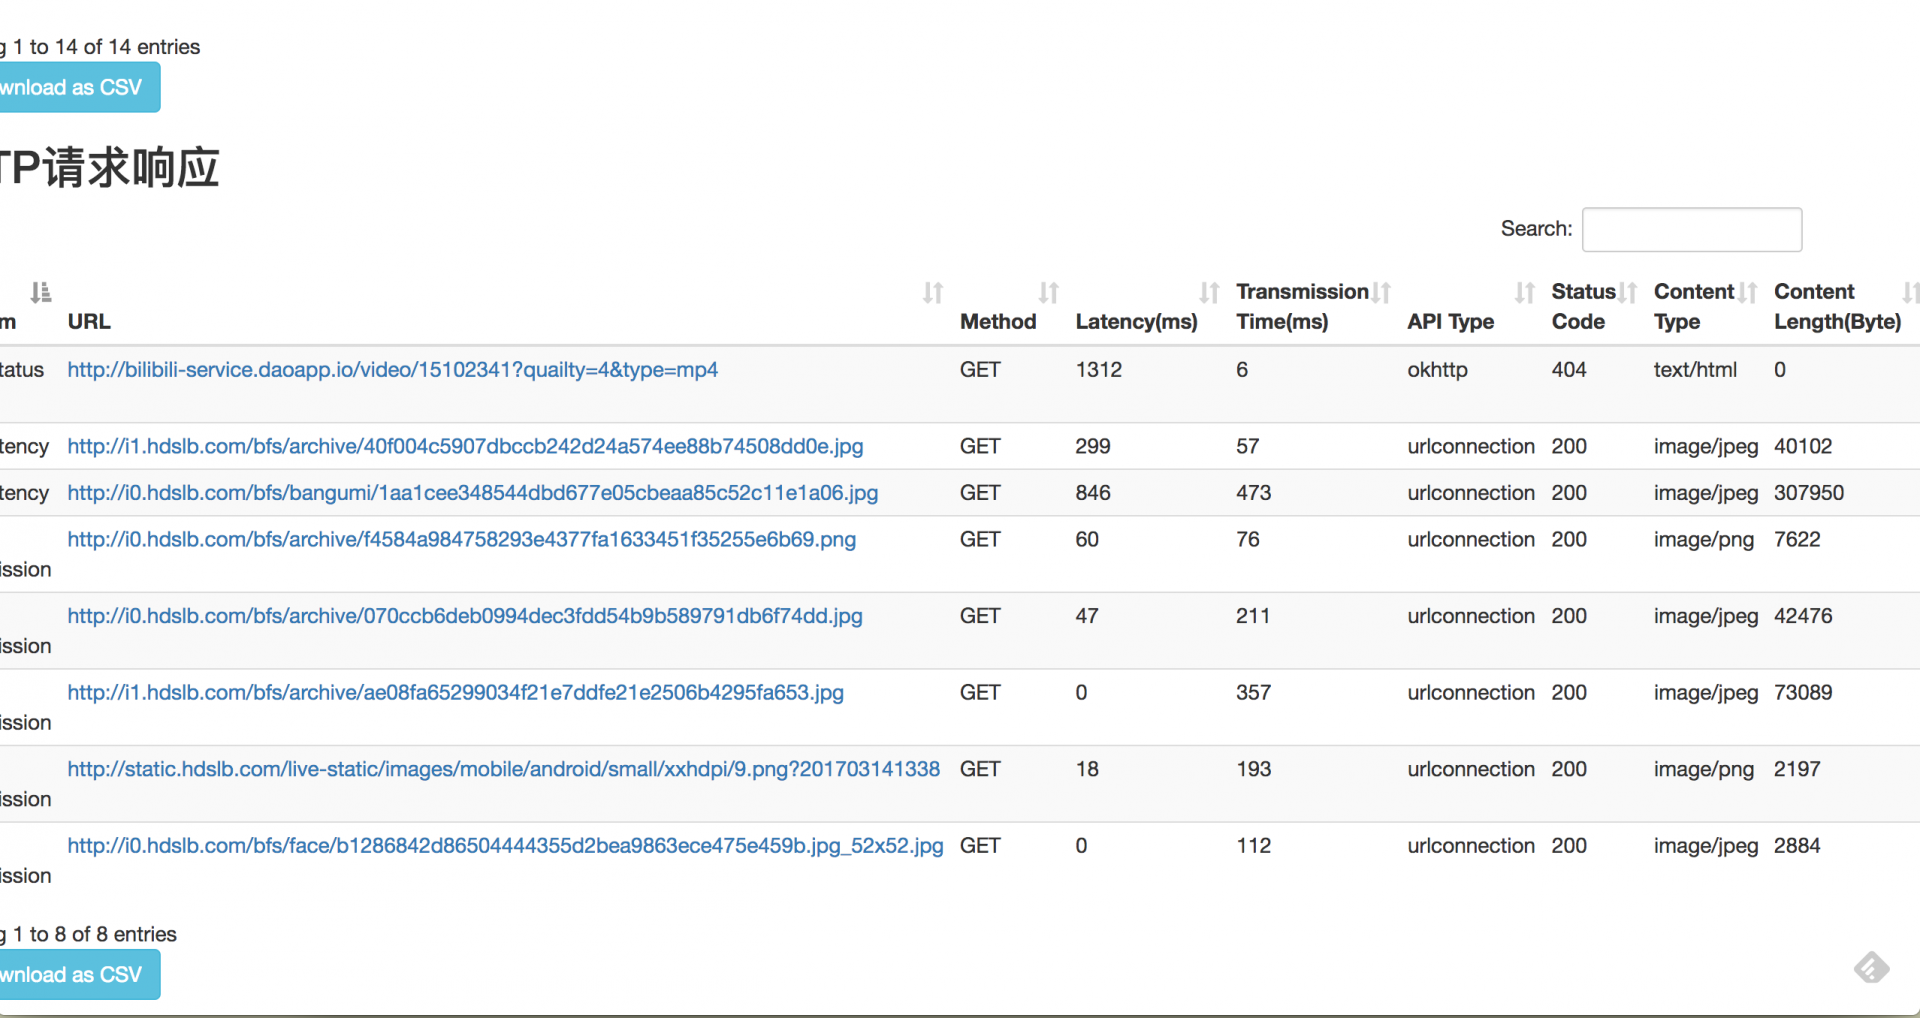Viewport: 1920px width, 1018px height.
Task: Click the Content Length(Byte) header
Action: point(1837,306)
